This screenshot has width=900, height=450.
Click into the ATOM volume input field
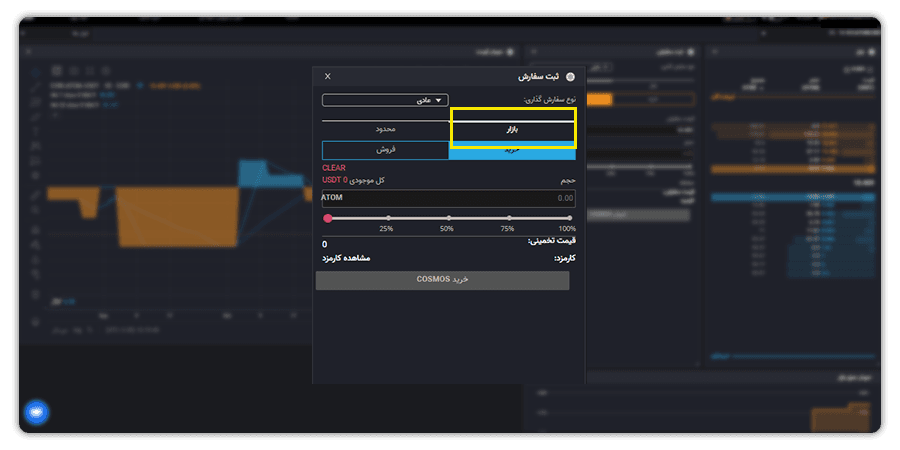click(449, 198)
